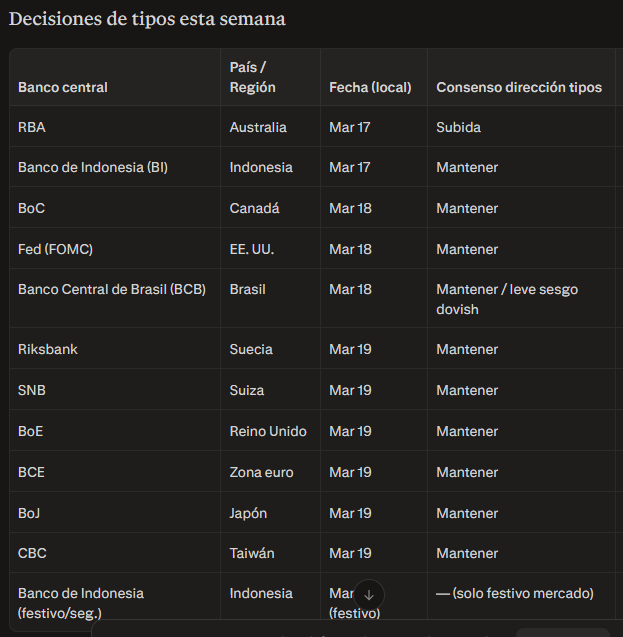The image size is (623, 637).
Task: Click the 'País / Región' column header
Action: point(252,77)
